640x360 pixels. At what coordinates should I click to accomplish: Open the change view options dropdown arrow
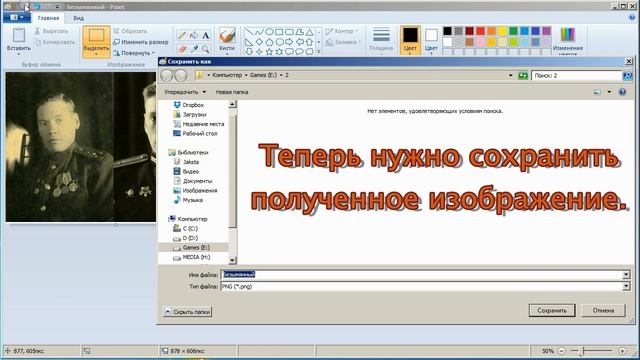click(x=609, y=92)
